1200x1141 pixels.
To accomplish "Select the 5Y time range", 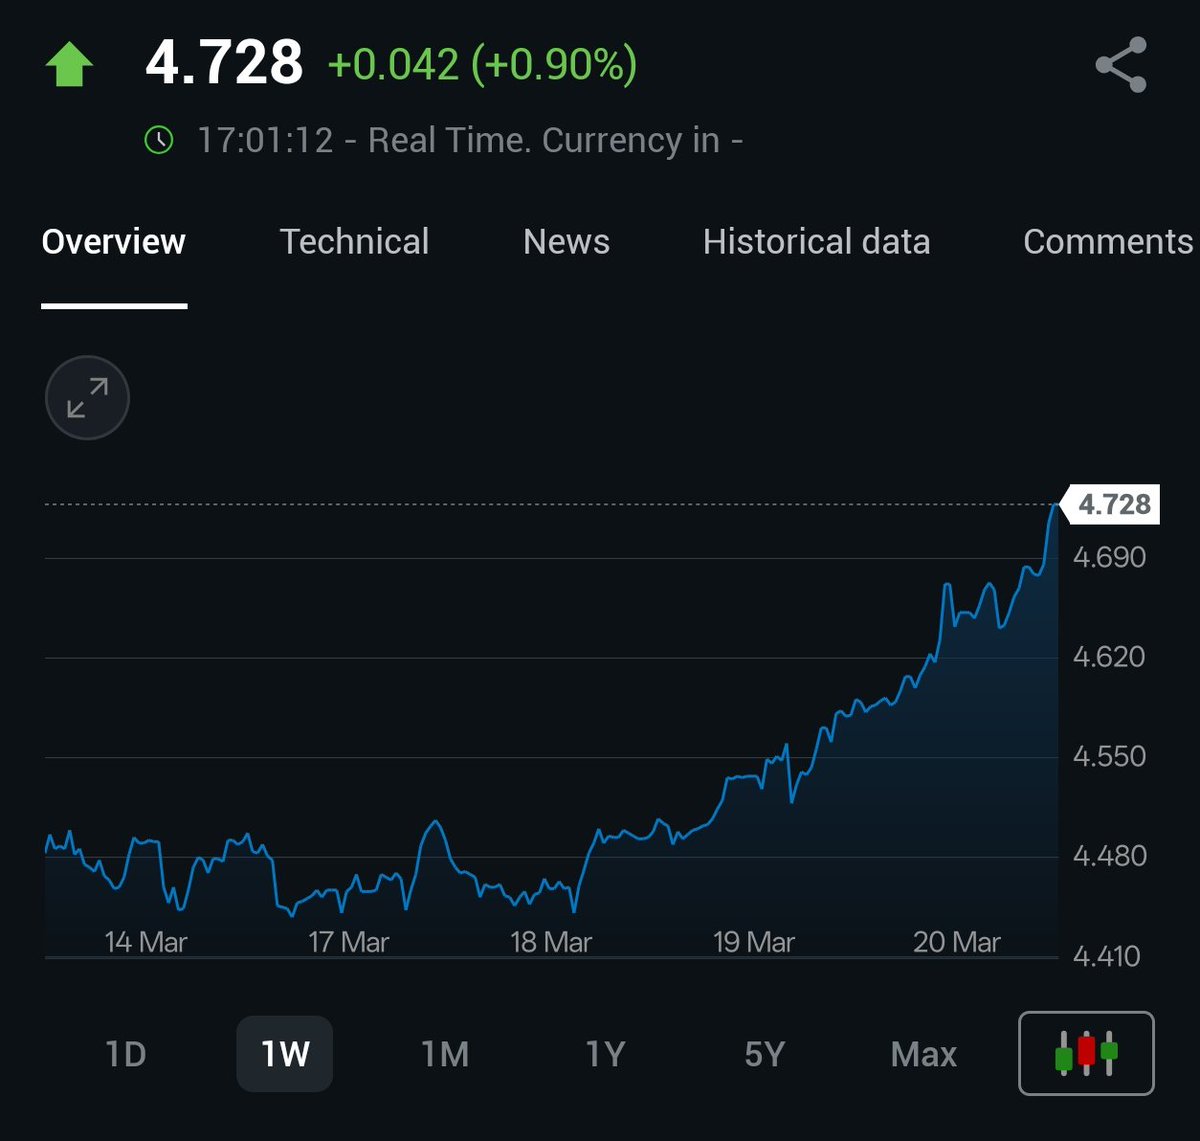I will pos(764,1054).
